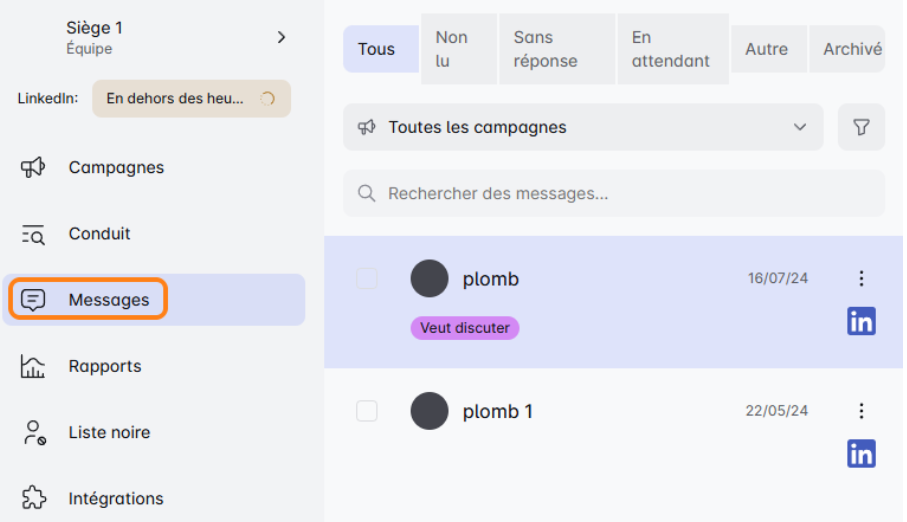This screenshot has height=522, width=907.
Task: Tick the checkbox beside plomb
Action: tap(367, 279)
